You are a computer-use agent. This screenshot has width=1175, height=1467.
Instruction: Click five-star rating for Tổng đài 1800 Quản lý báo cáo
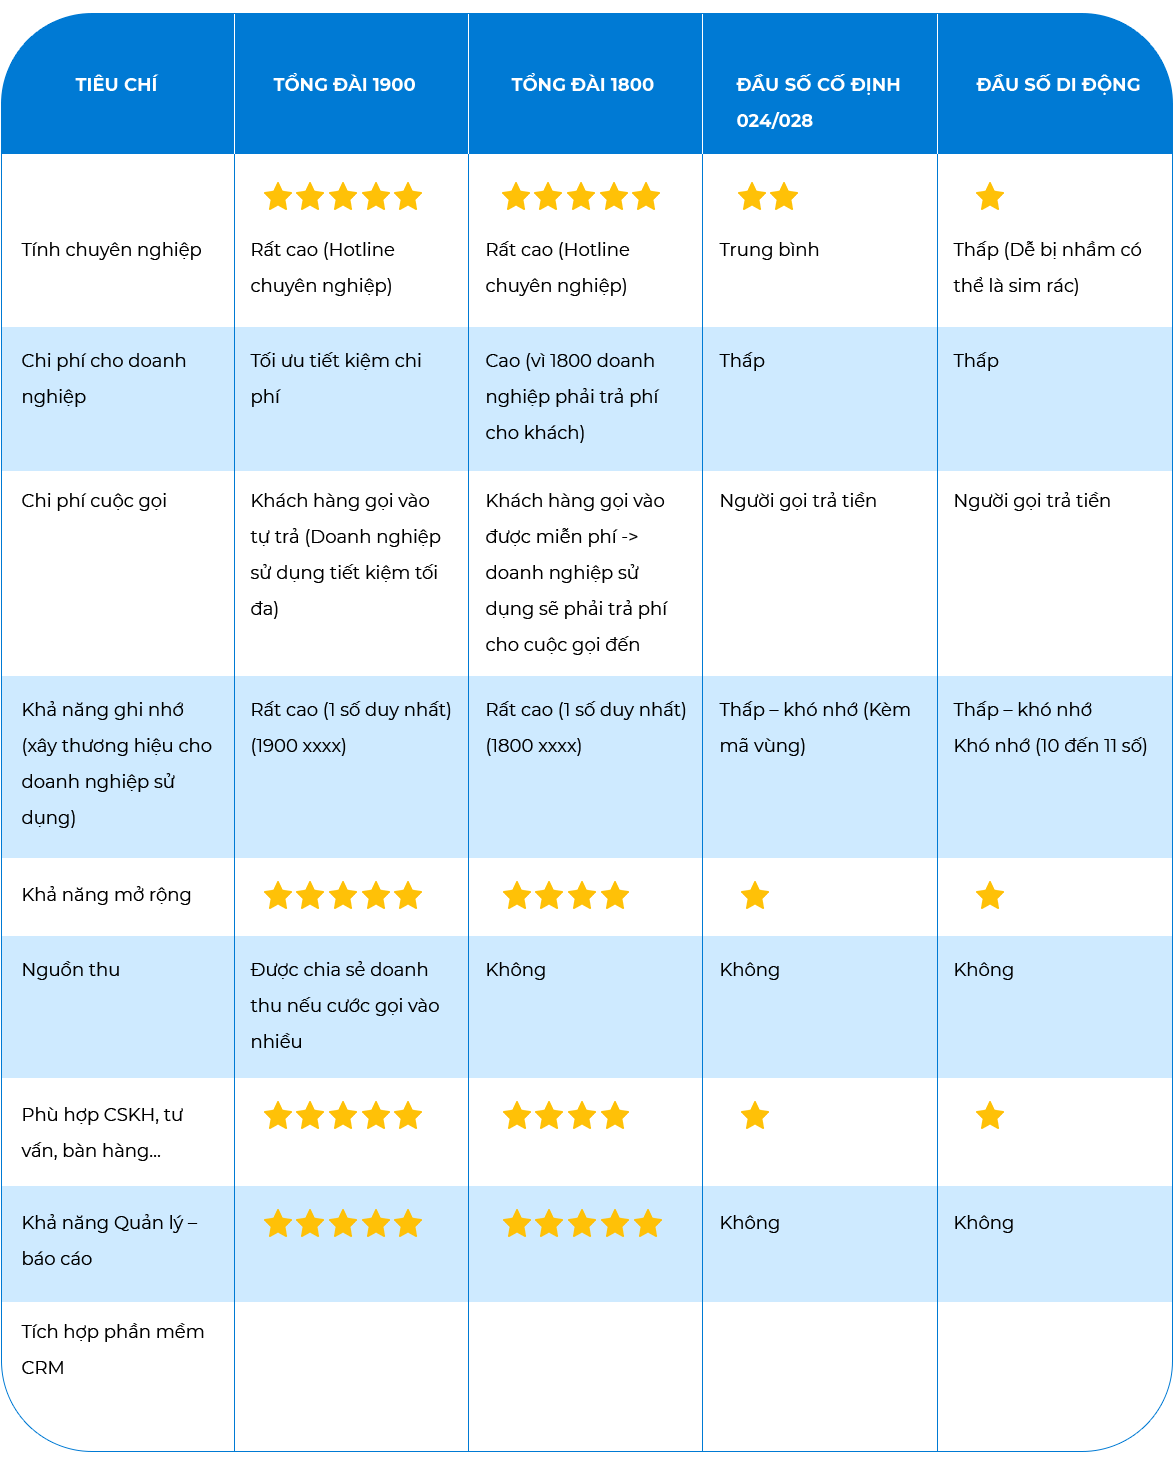[x=581, y=1224]
